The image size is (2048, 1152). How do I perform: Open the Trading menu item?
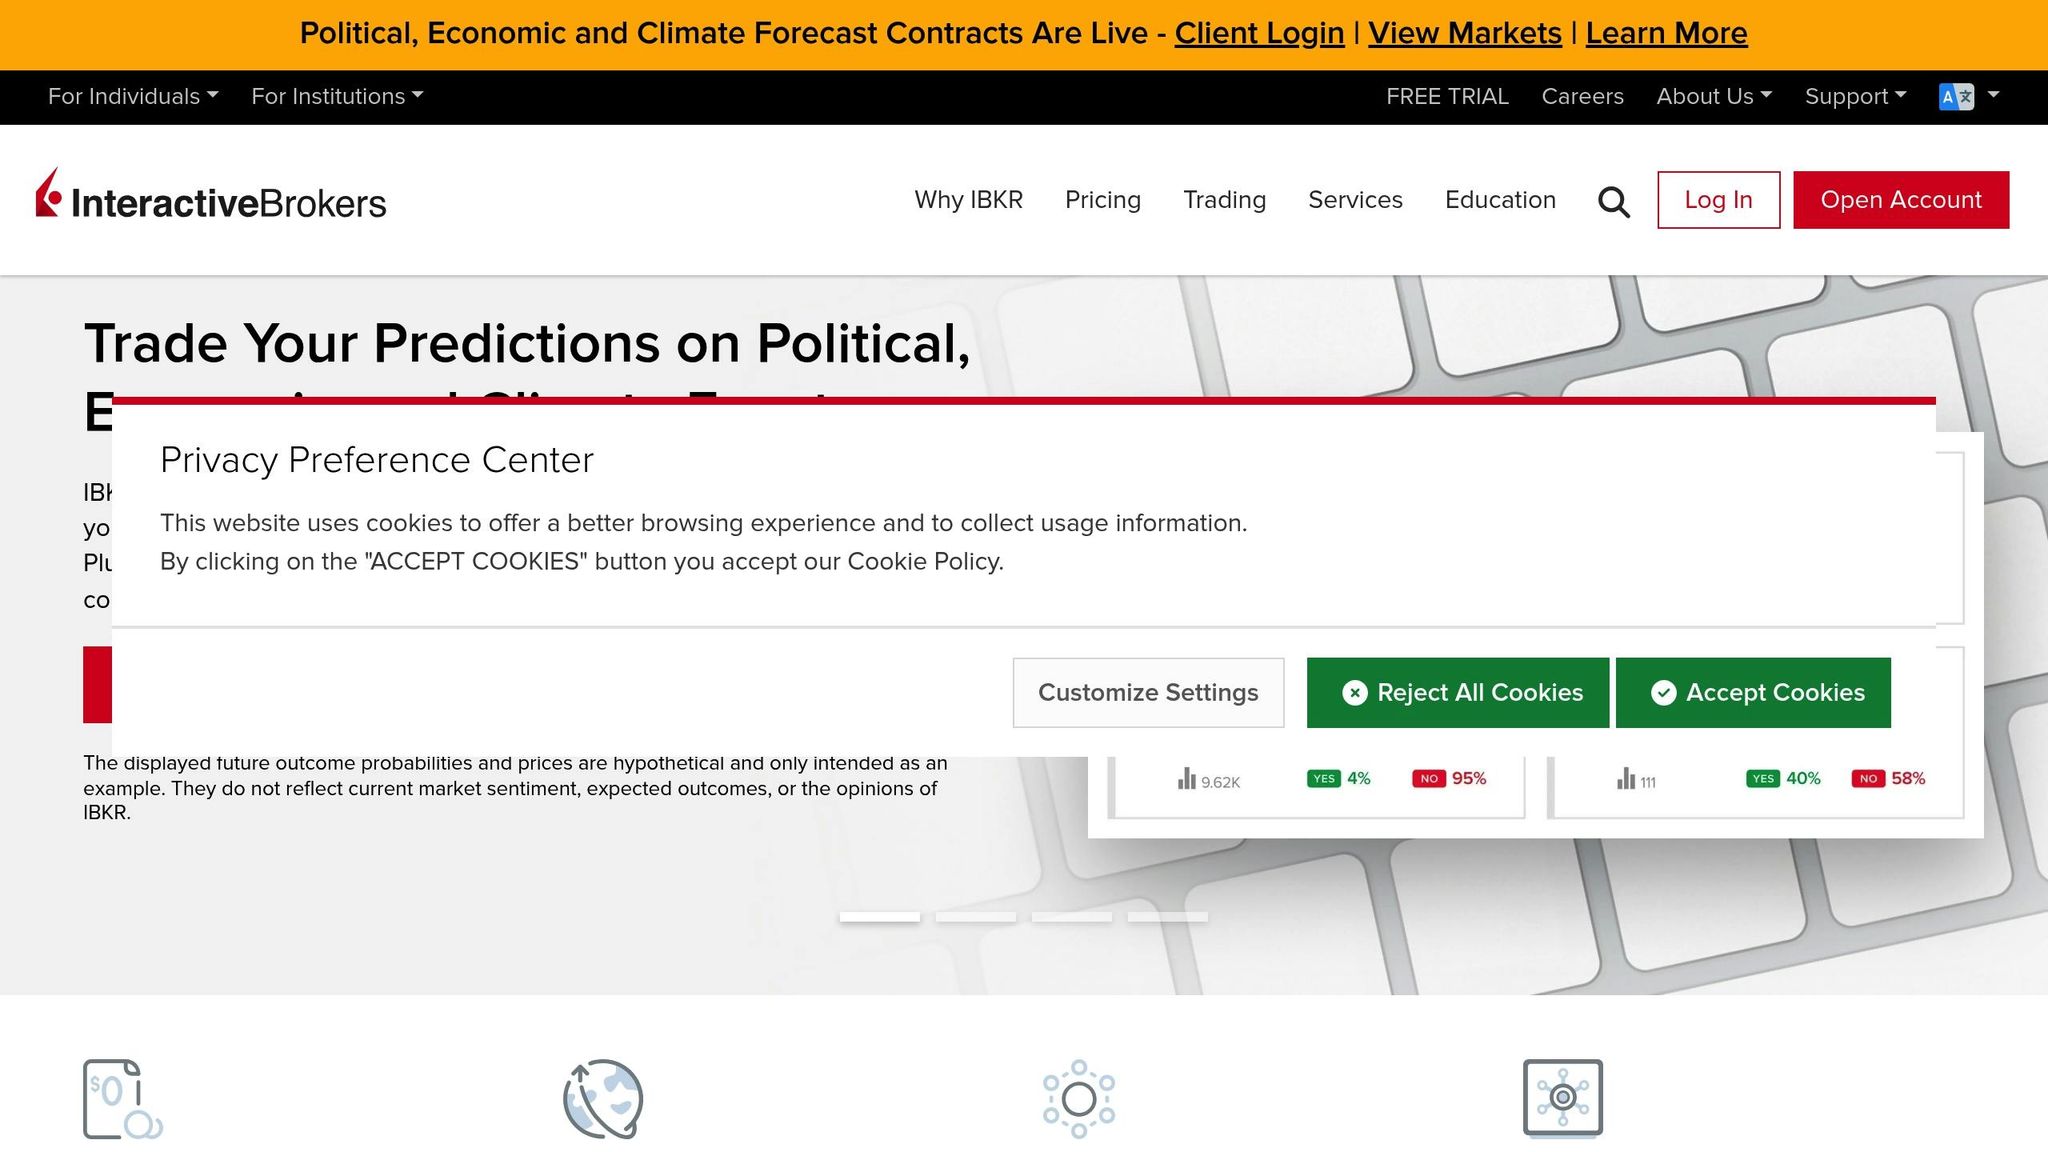click(1224, 200)
